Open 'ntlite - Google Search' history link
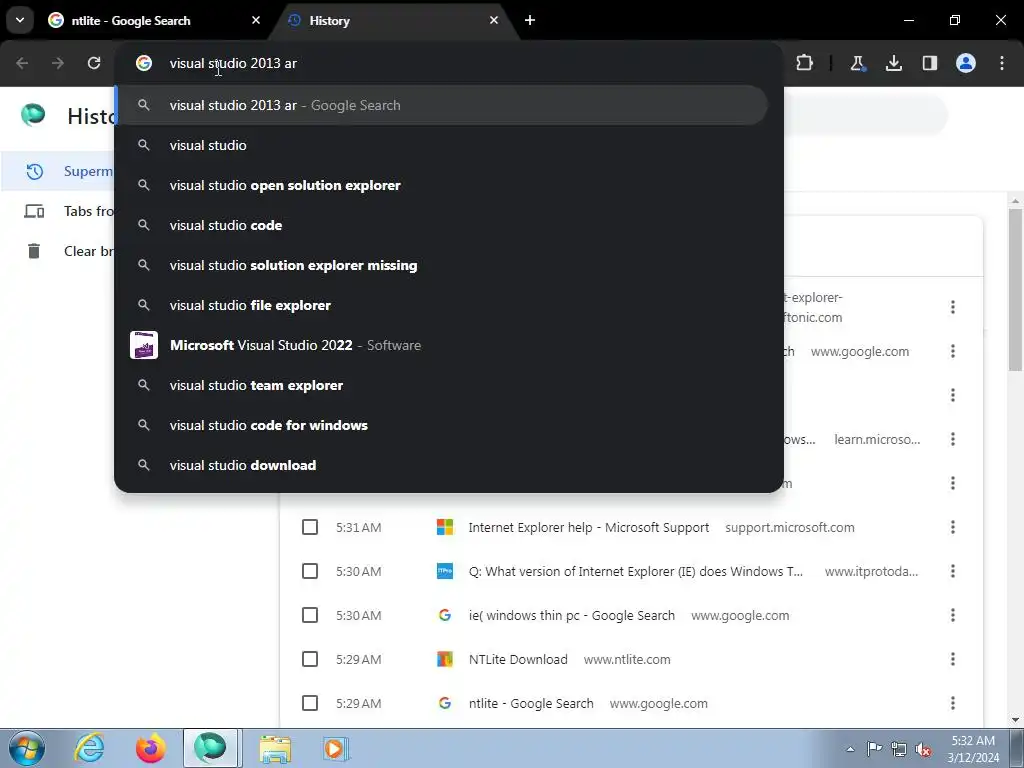The image size is (1024, 768). pyautogui.click(x=531, y=703)
